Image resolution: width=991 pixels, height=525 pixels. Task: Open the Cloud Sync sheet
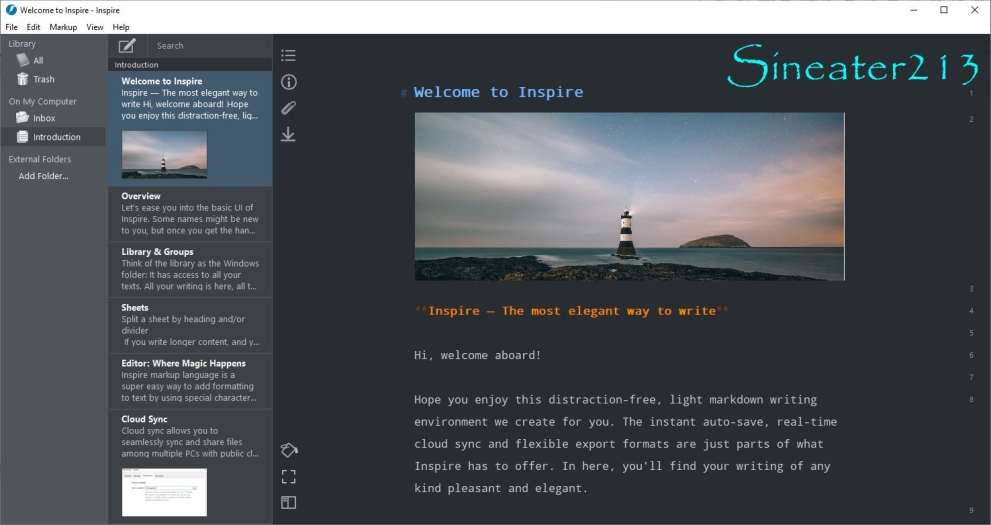pyautogui.click(x=190, y=467)
